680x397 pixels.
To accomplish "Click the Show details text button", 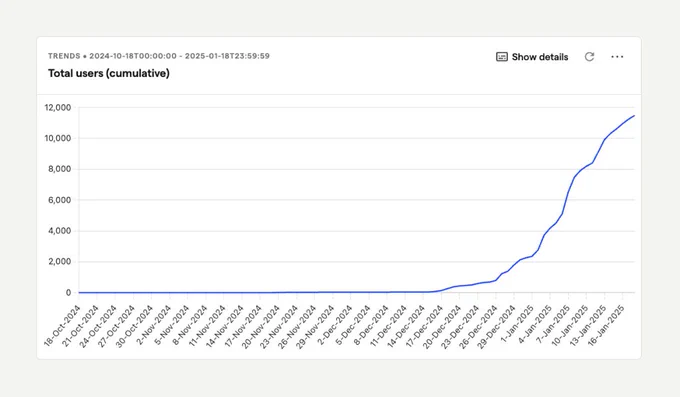I will click(540, 57).
